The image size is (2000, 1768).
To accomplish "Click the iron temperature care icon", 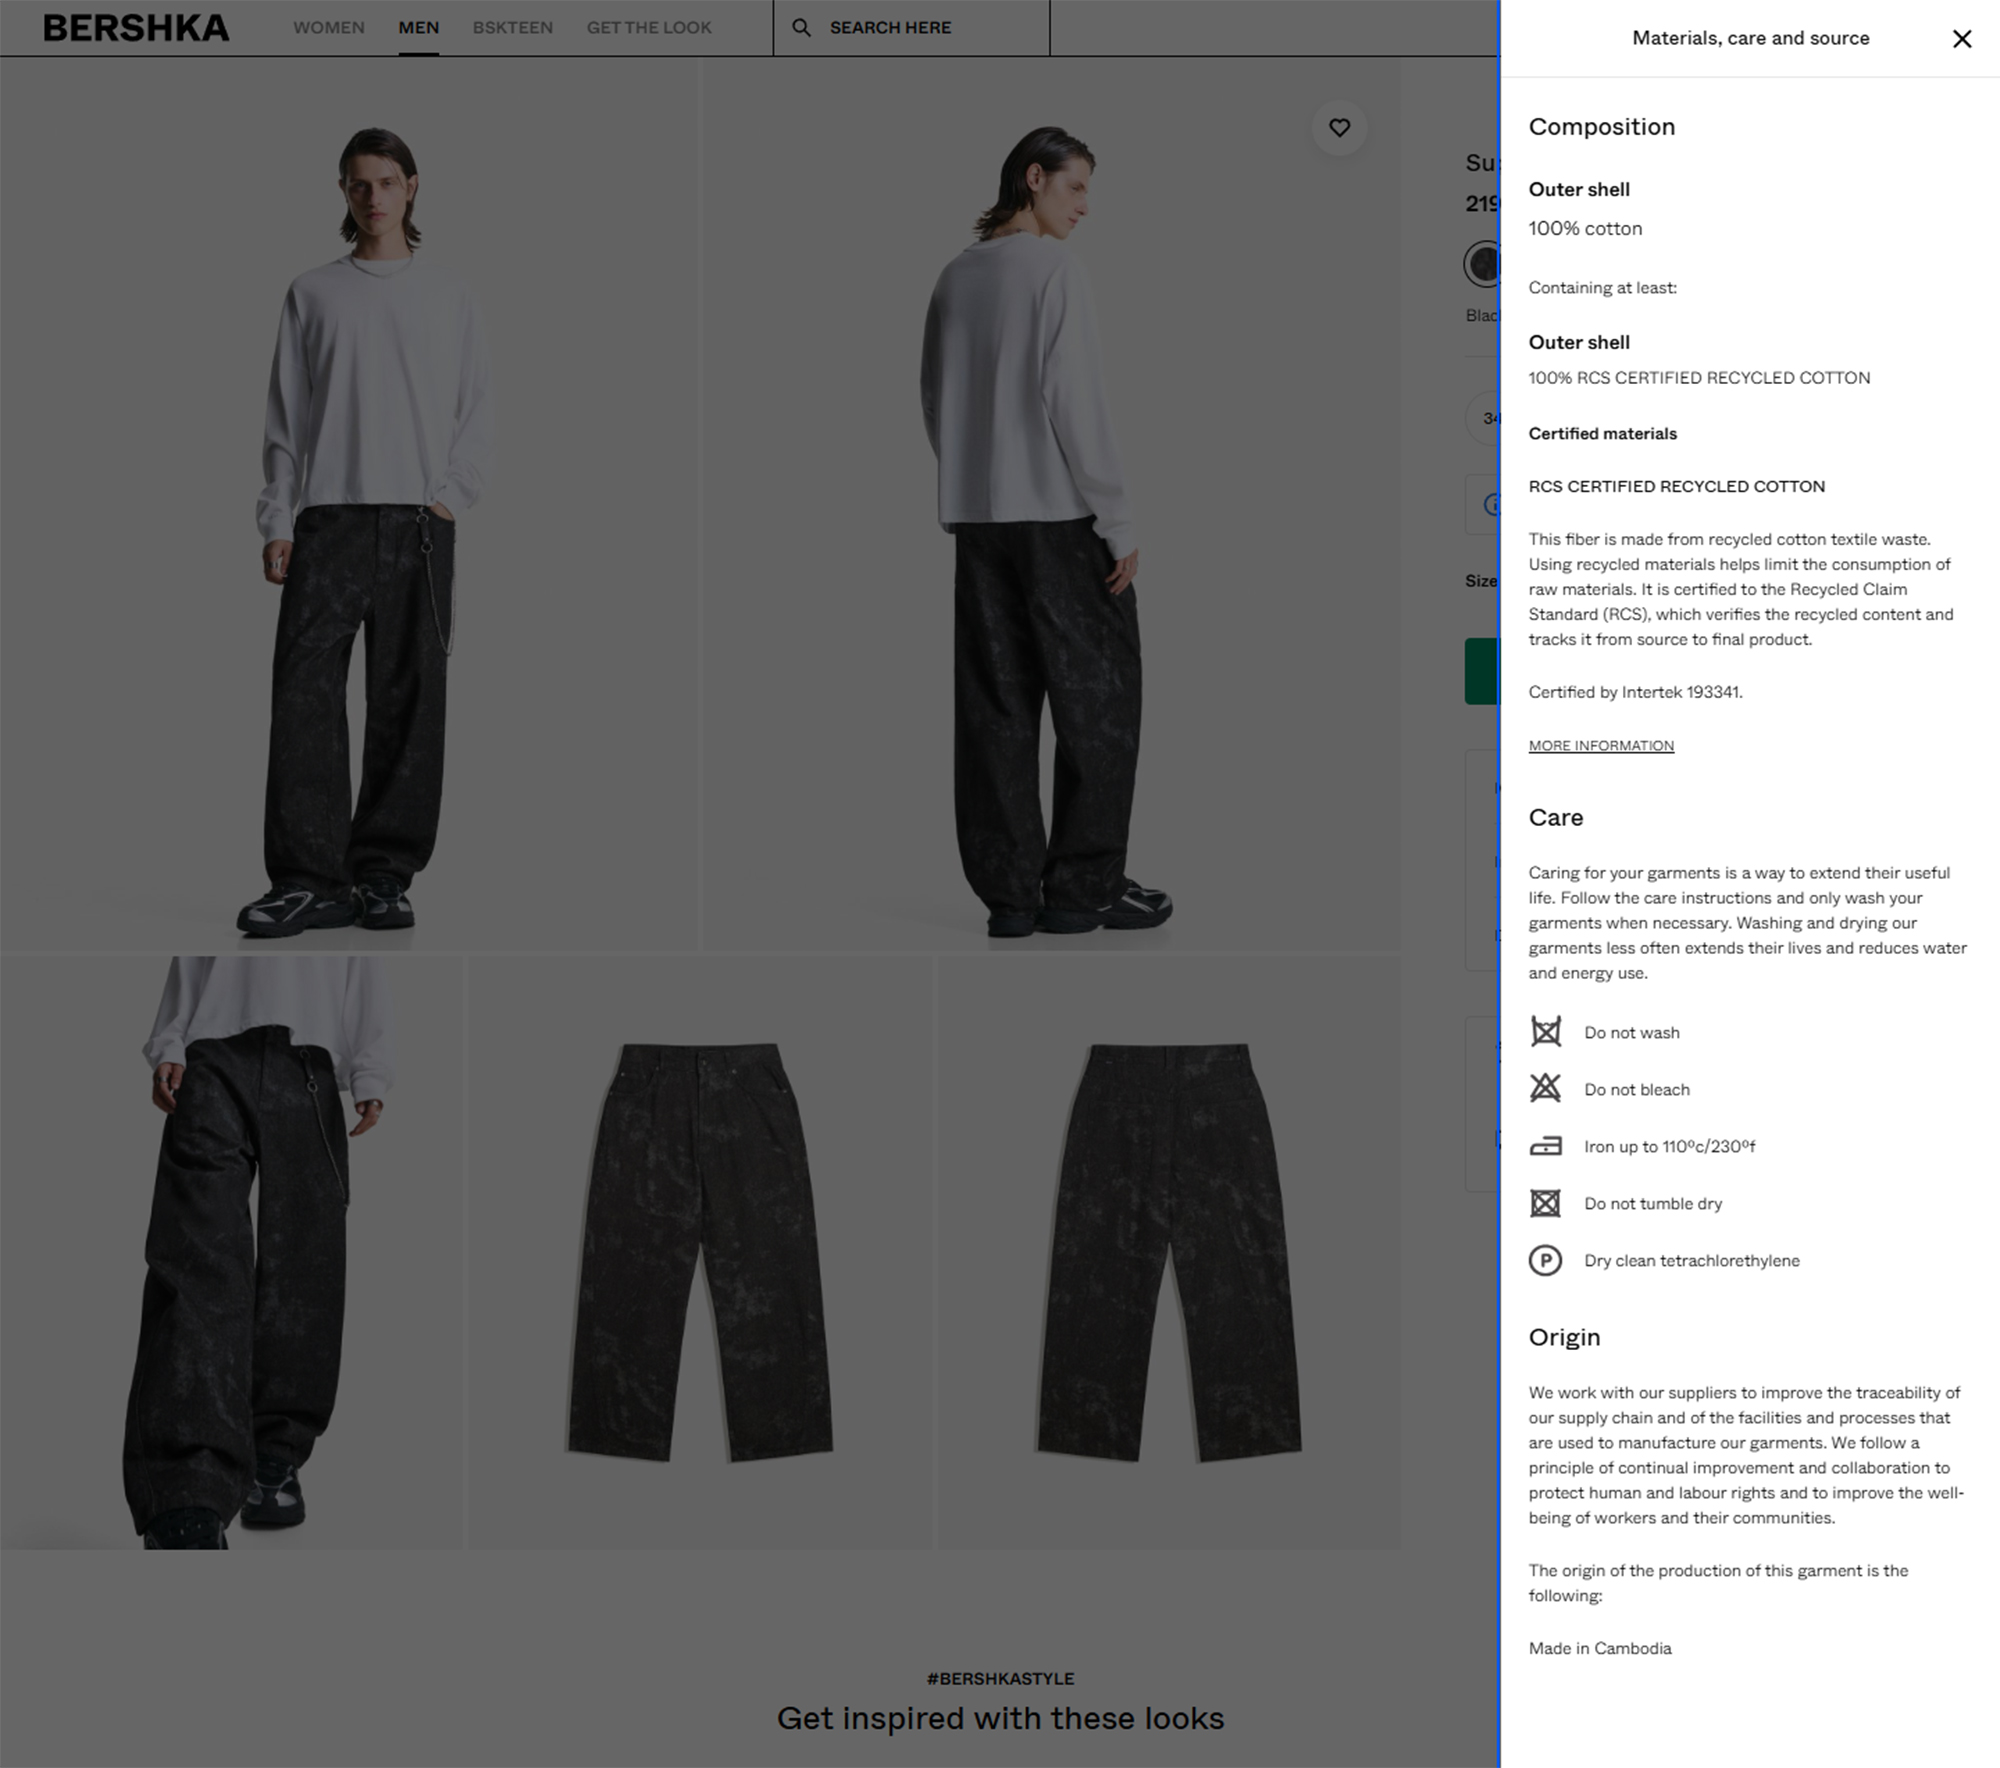I will click(x=1545, y=1146).
